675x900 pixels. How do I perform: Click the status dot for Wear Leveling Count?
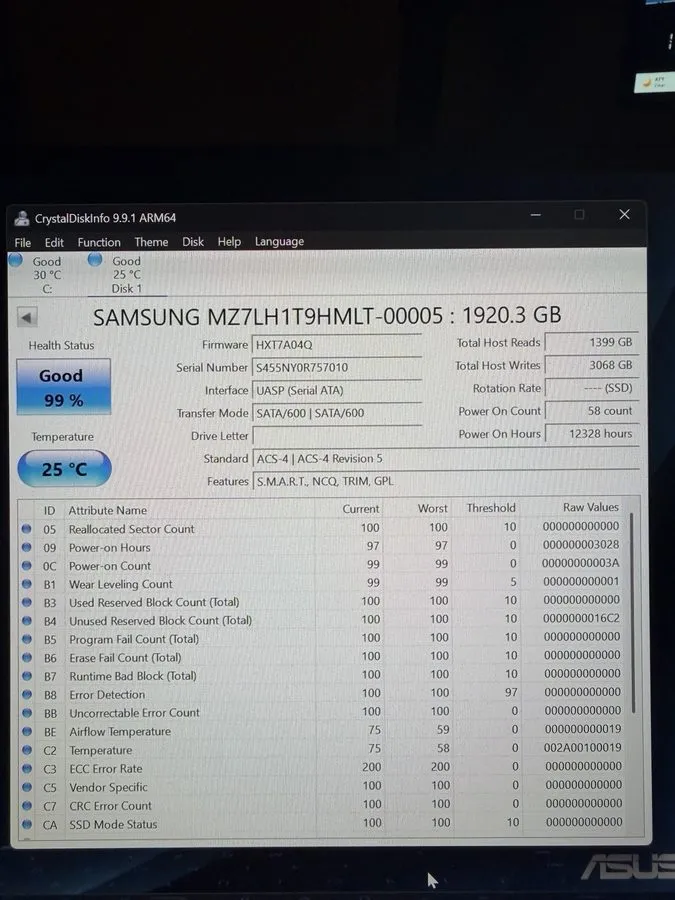point(26,584)
